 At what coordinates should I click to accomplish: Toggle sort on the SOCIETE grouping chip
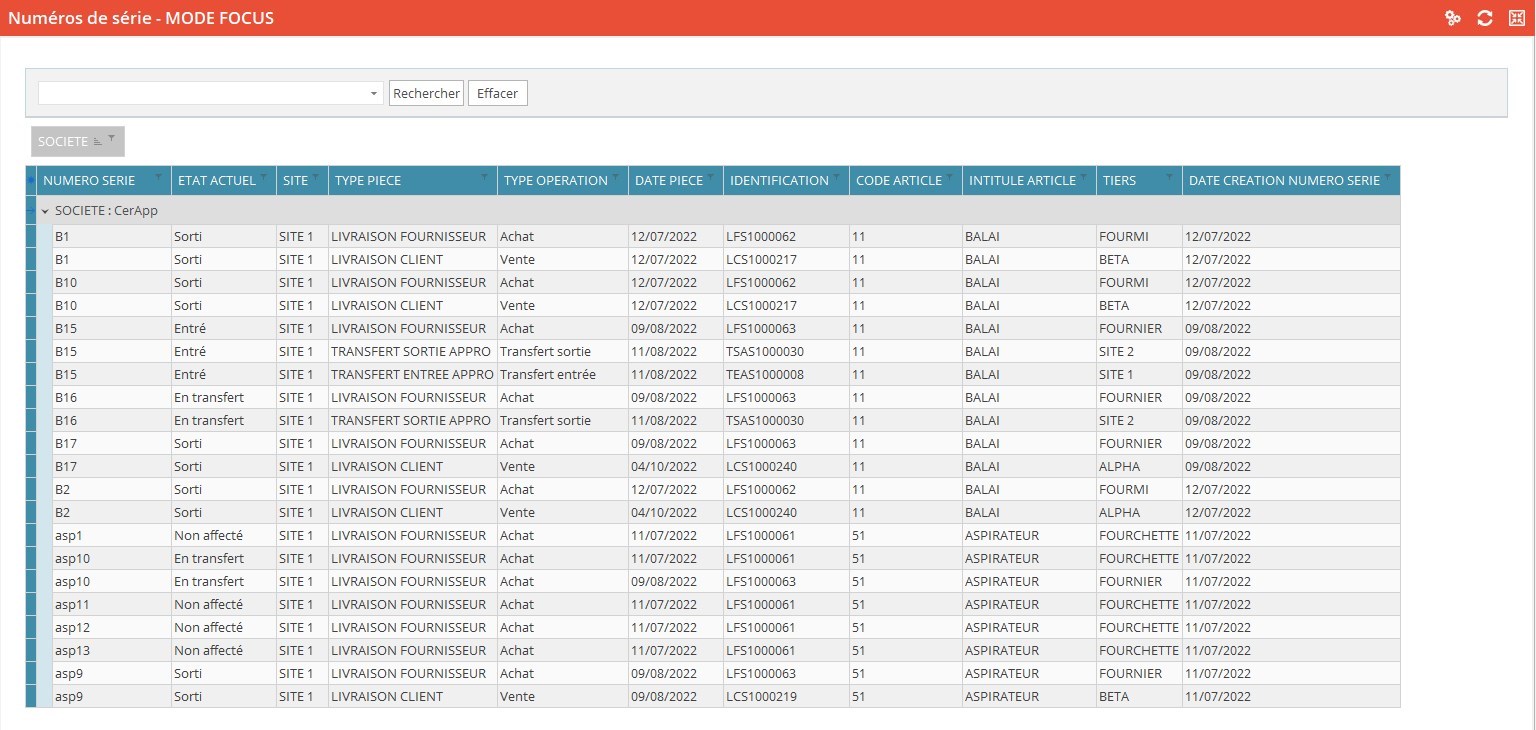(98, 142)
